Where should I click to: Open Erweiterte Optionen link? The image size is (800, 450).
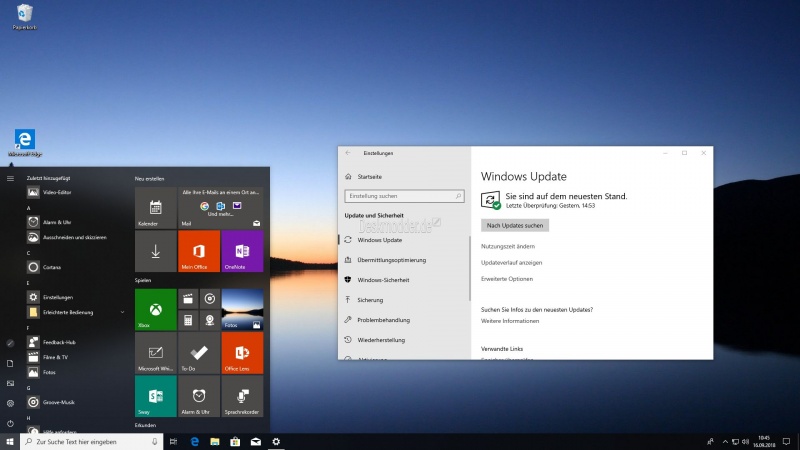pos(507,279)
